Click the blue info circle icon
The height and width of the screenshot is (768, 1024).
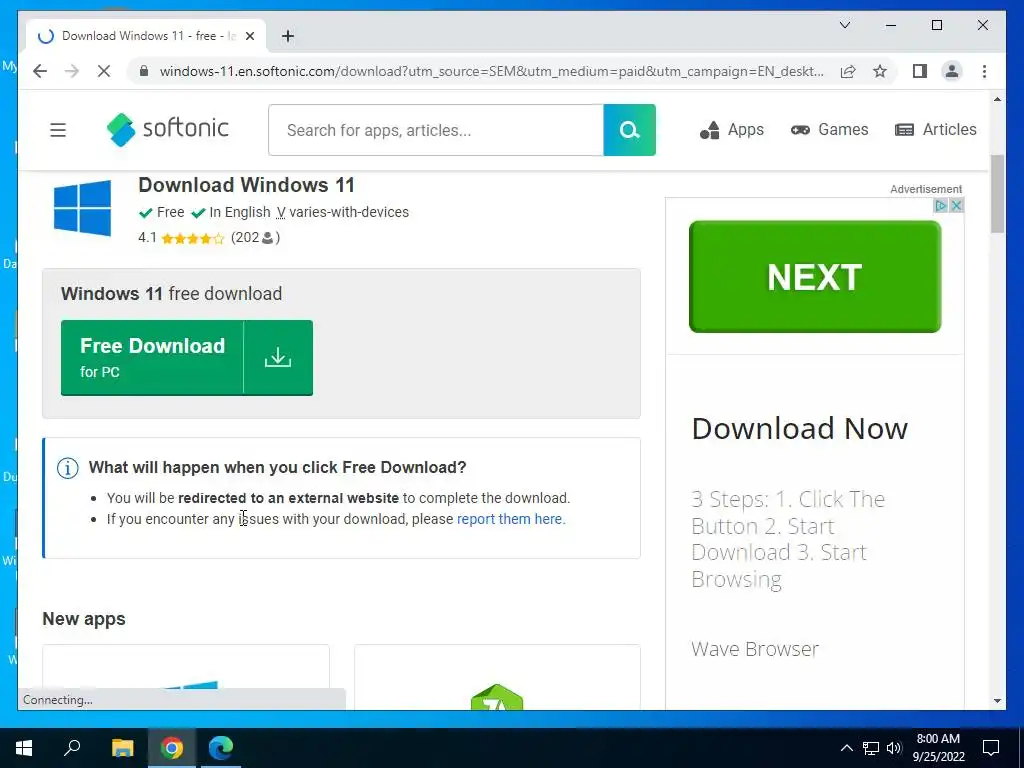point(68,468)
